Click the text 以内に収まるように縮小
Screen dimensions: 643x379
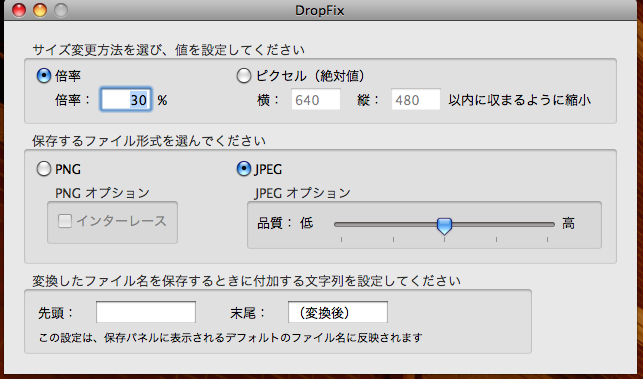point(520,100)
